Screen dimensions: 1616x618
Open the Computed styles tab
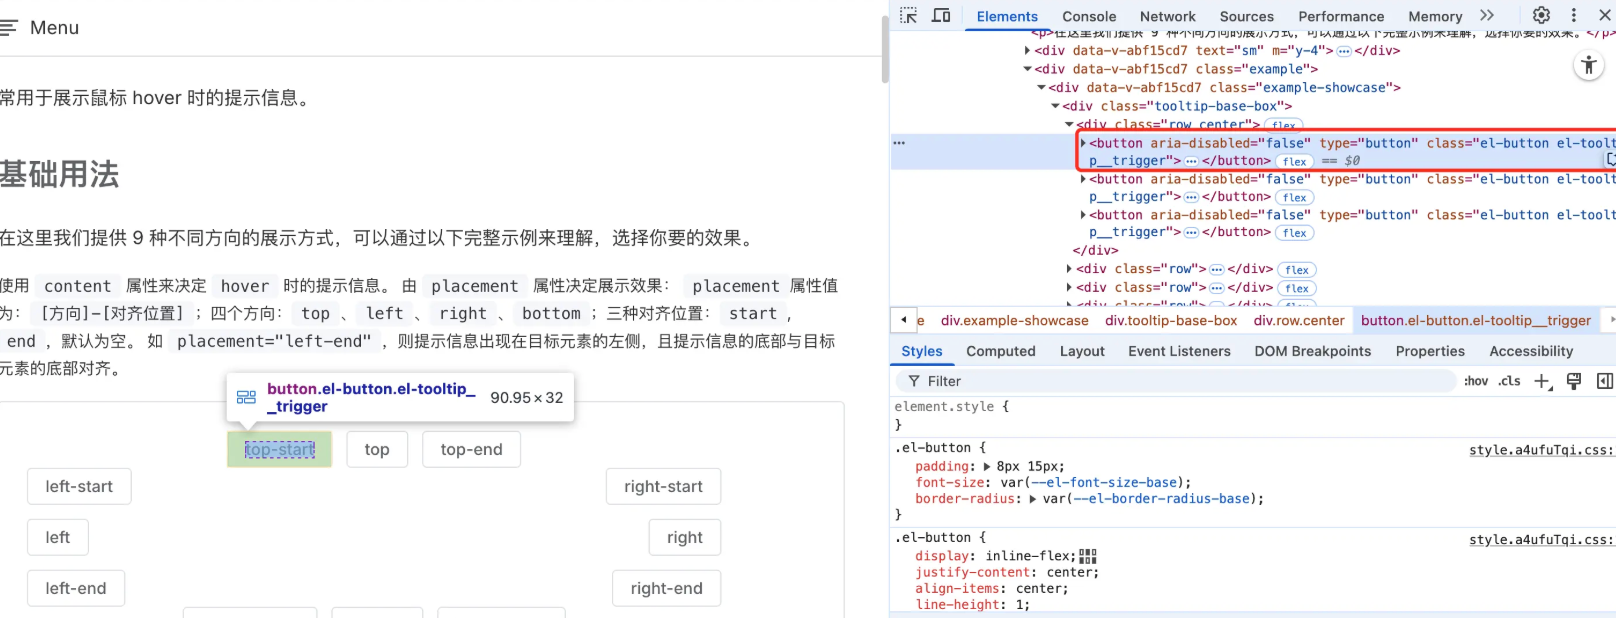click(1000, 351)
